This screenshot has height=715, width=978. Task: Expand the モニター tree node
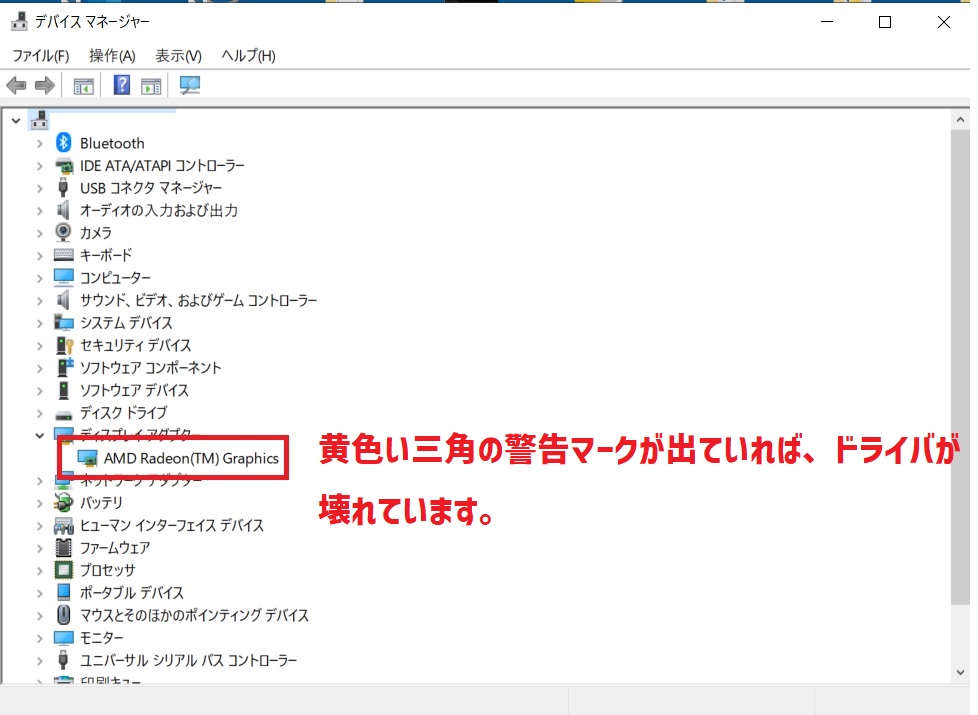pos(39,638)
